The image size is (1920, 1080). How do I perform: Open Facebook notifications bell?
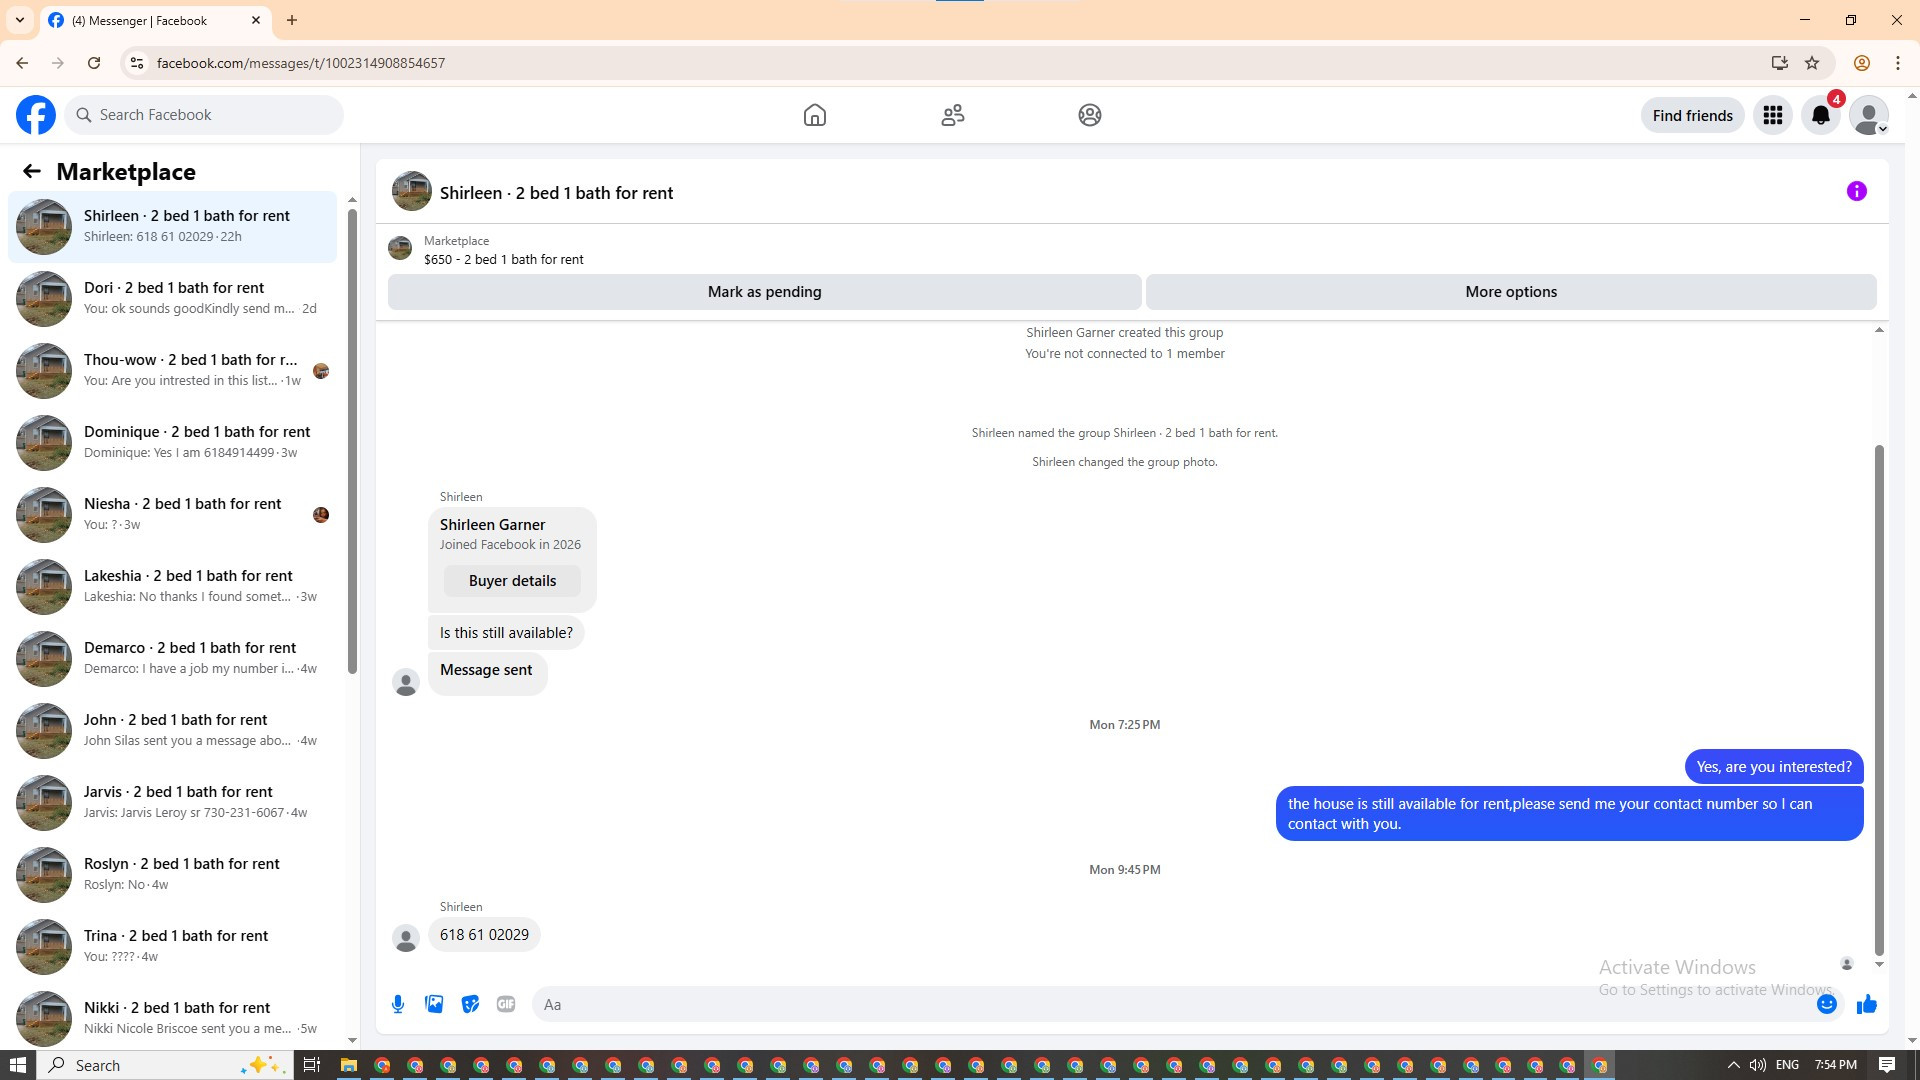pyautogui.click(x=1820, y=115)
